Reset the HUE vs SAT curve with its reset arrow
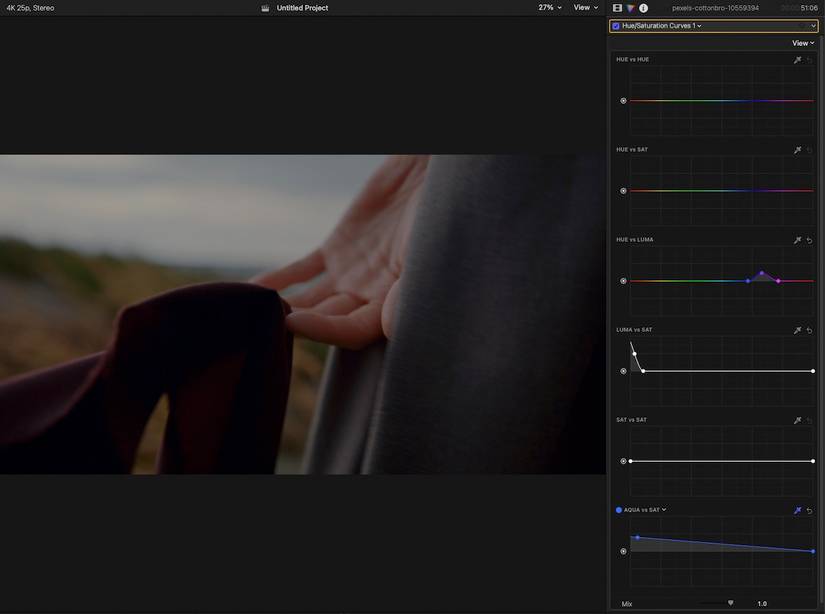The image size is (825, 614). pos(808,148)
